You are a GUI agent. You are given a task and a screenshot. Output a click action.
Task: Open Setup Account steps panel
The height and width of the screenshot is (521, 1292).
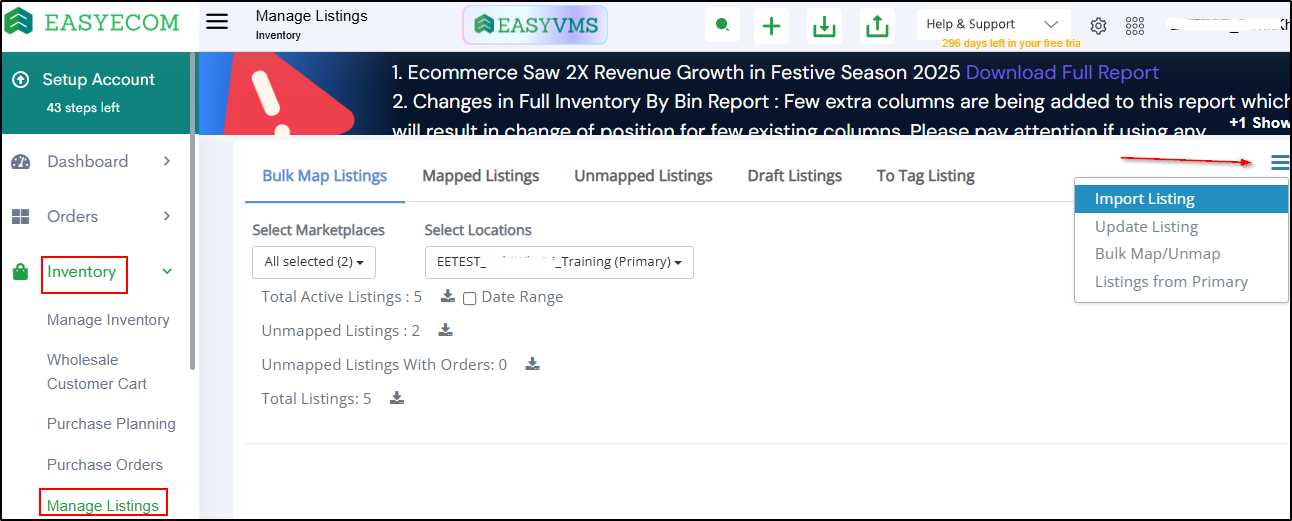[99, 91]
